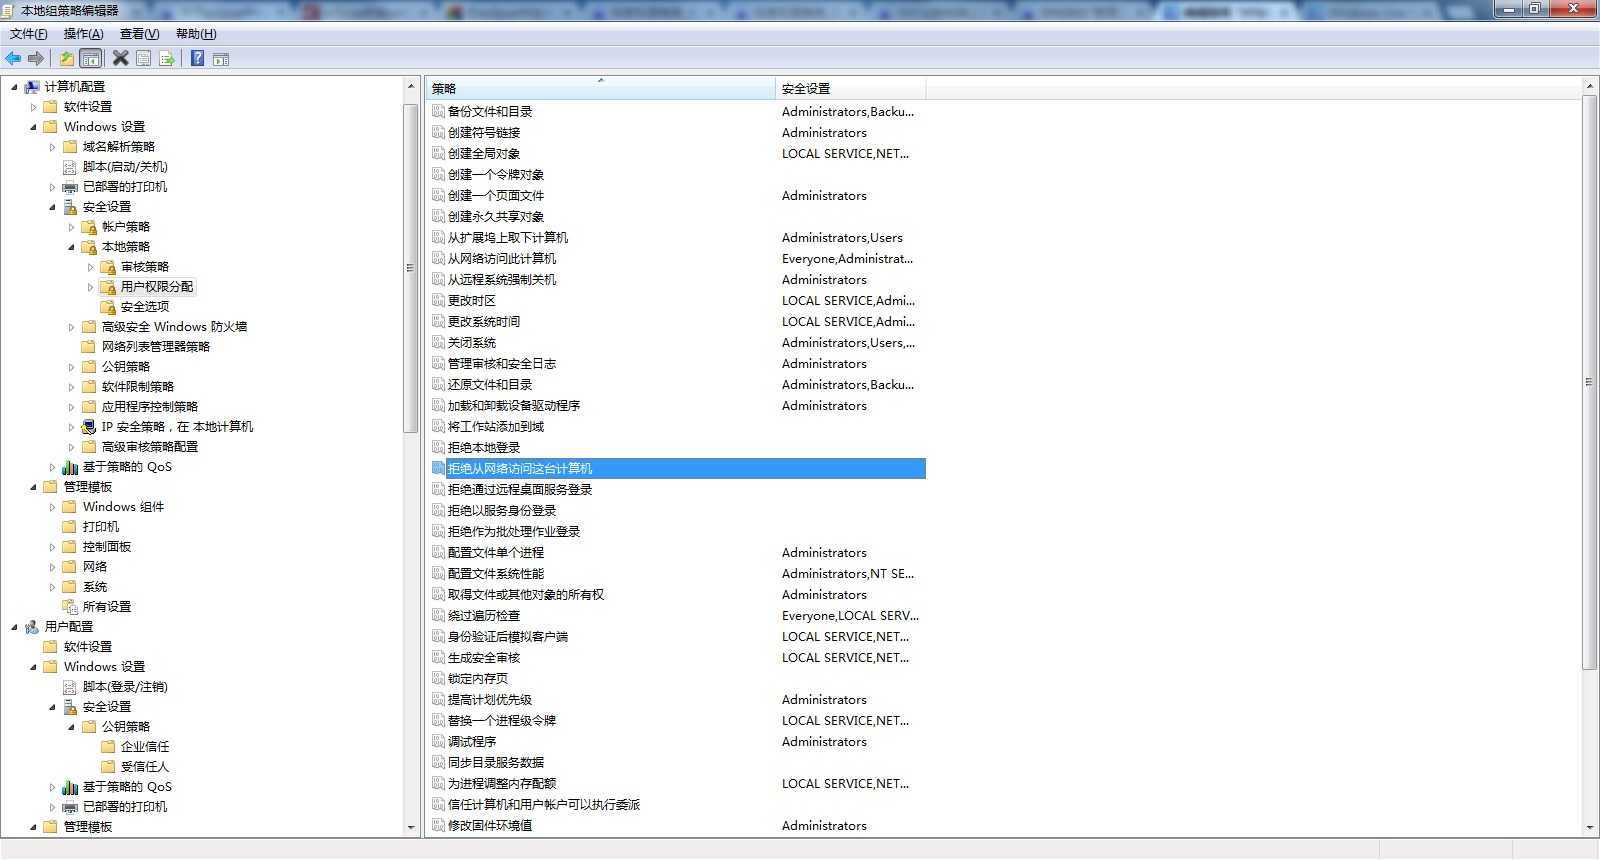Select the 企业信任 tree item
Viewport: 1600px width, 860px height.
145,747
